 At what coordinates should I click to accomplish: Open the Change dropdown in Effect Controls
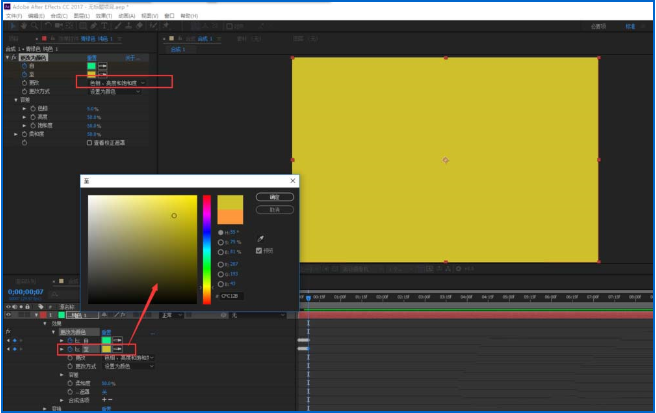(117, 82)
